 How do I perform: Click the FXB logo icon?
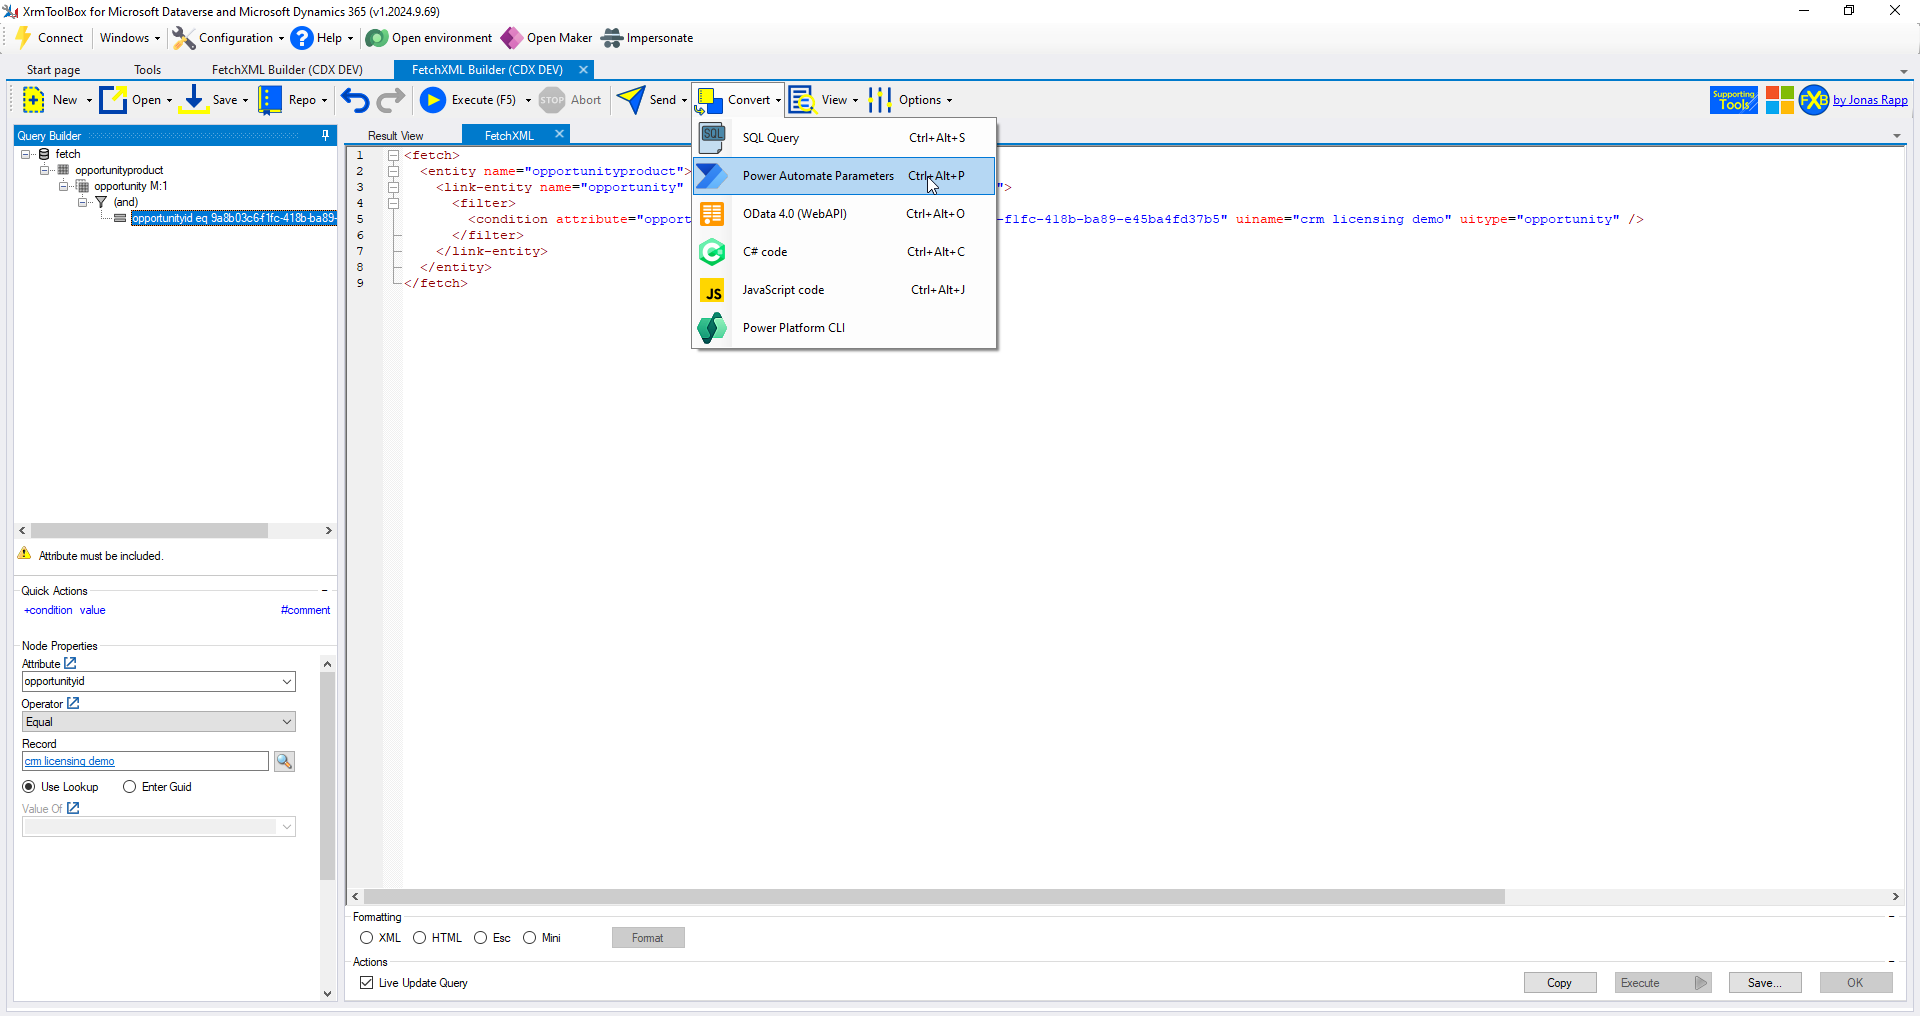click(1814, 100)
